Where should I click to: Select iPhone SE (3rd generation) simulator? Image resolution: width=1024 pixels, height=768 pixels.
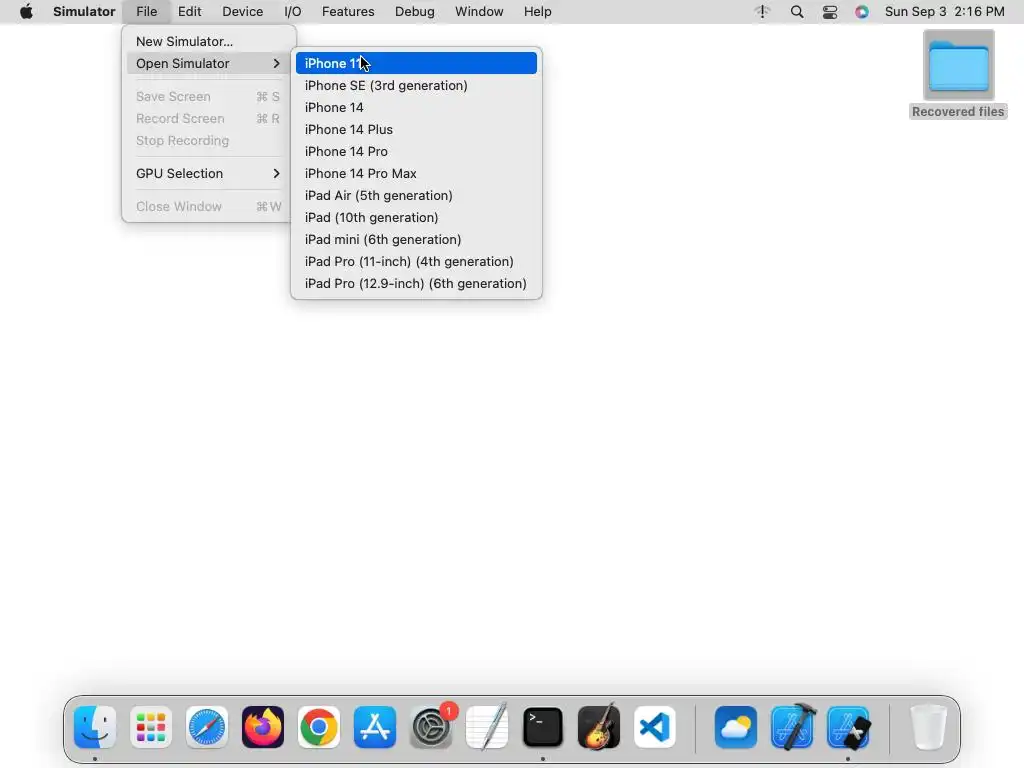[416, 86]
